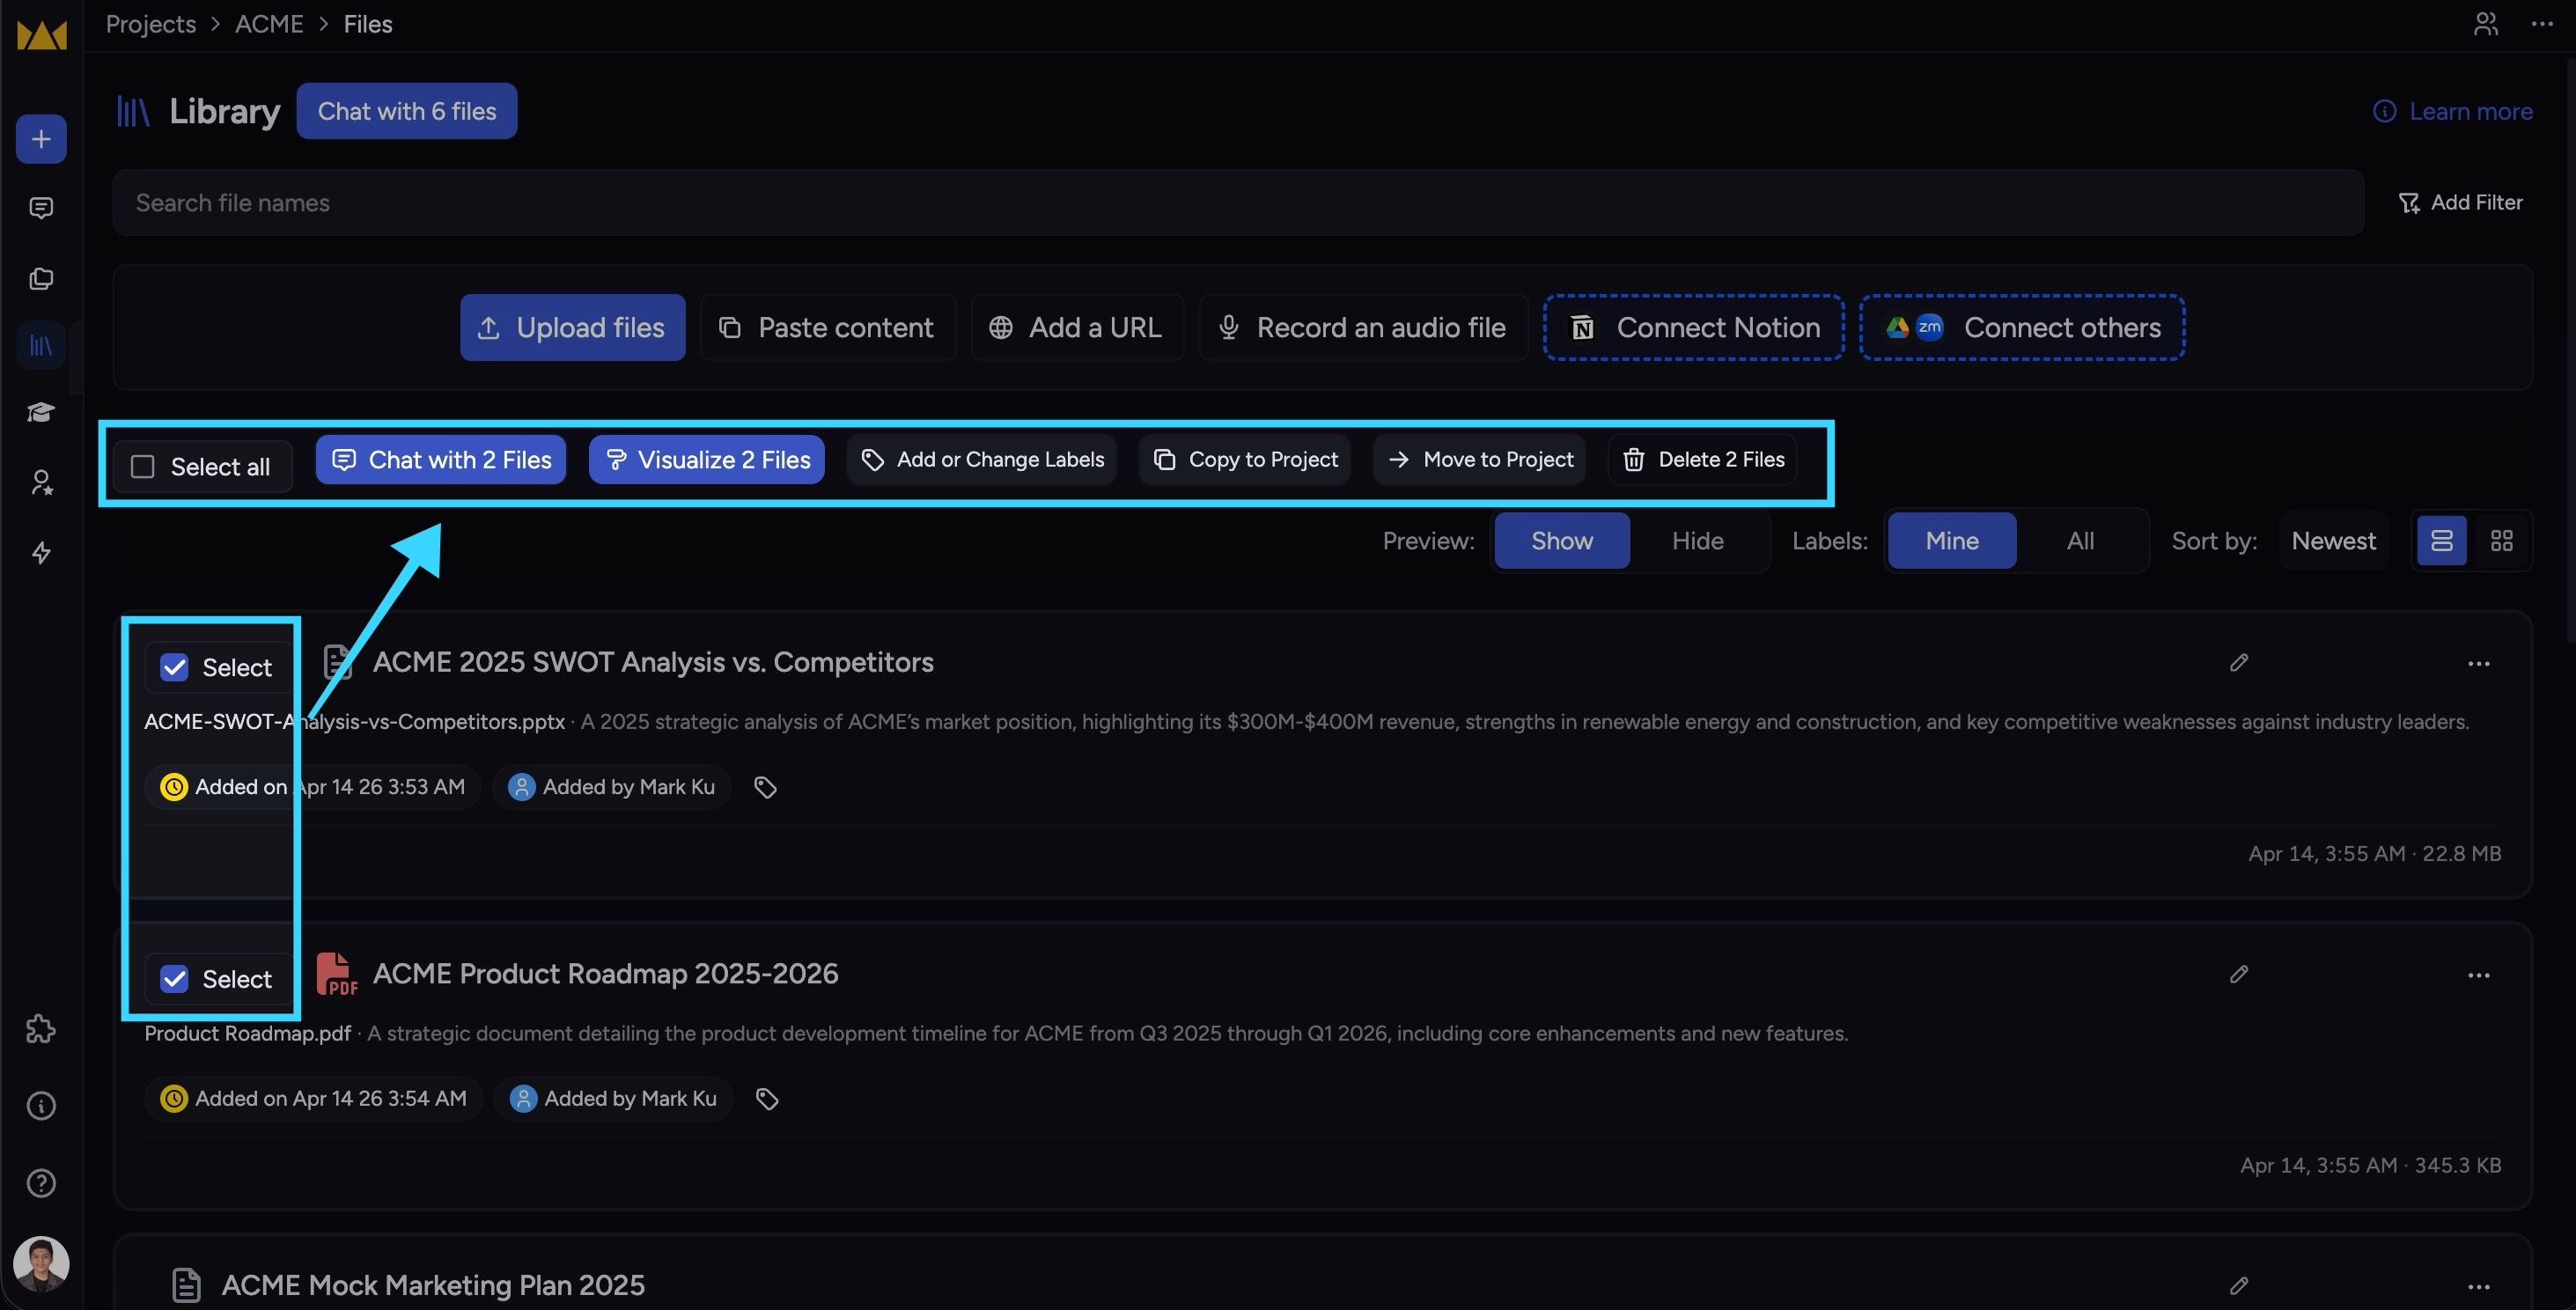Add label tag to Product Roadmap file
Screen dimensions: 2576x1310
tap(767, 1099)
